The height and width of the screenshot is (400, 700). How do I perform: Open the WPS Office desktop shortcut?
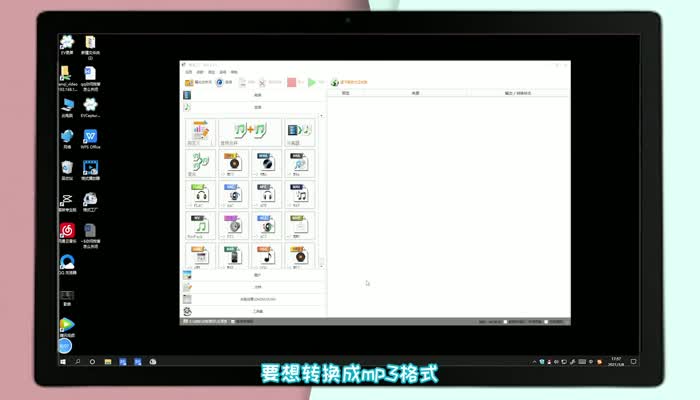pyautogui.click(x=90, y=139)
